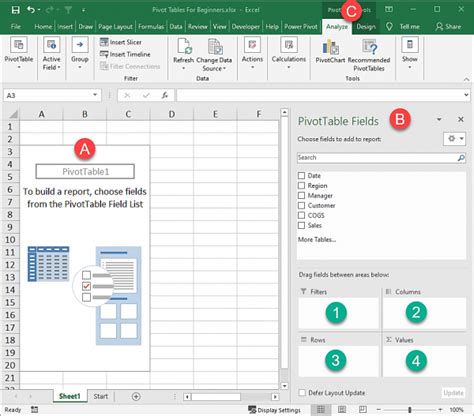Switch to the Home tab
This screenshot has width=474, height=416.
point(43,27)
